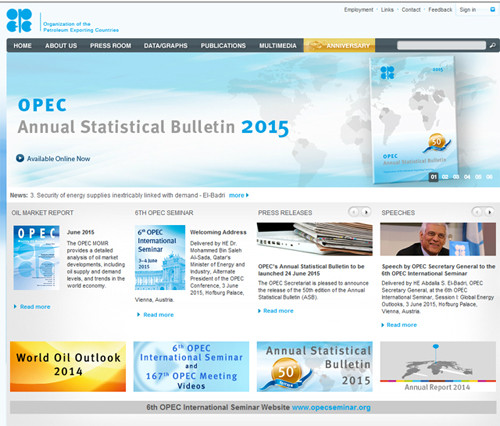The image size is (500, 426).
Task: Click the search magnifier icon
Action: tap(492, 45)
